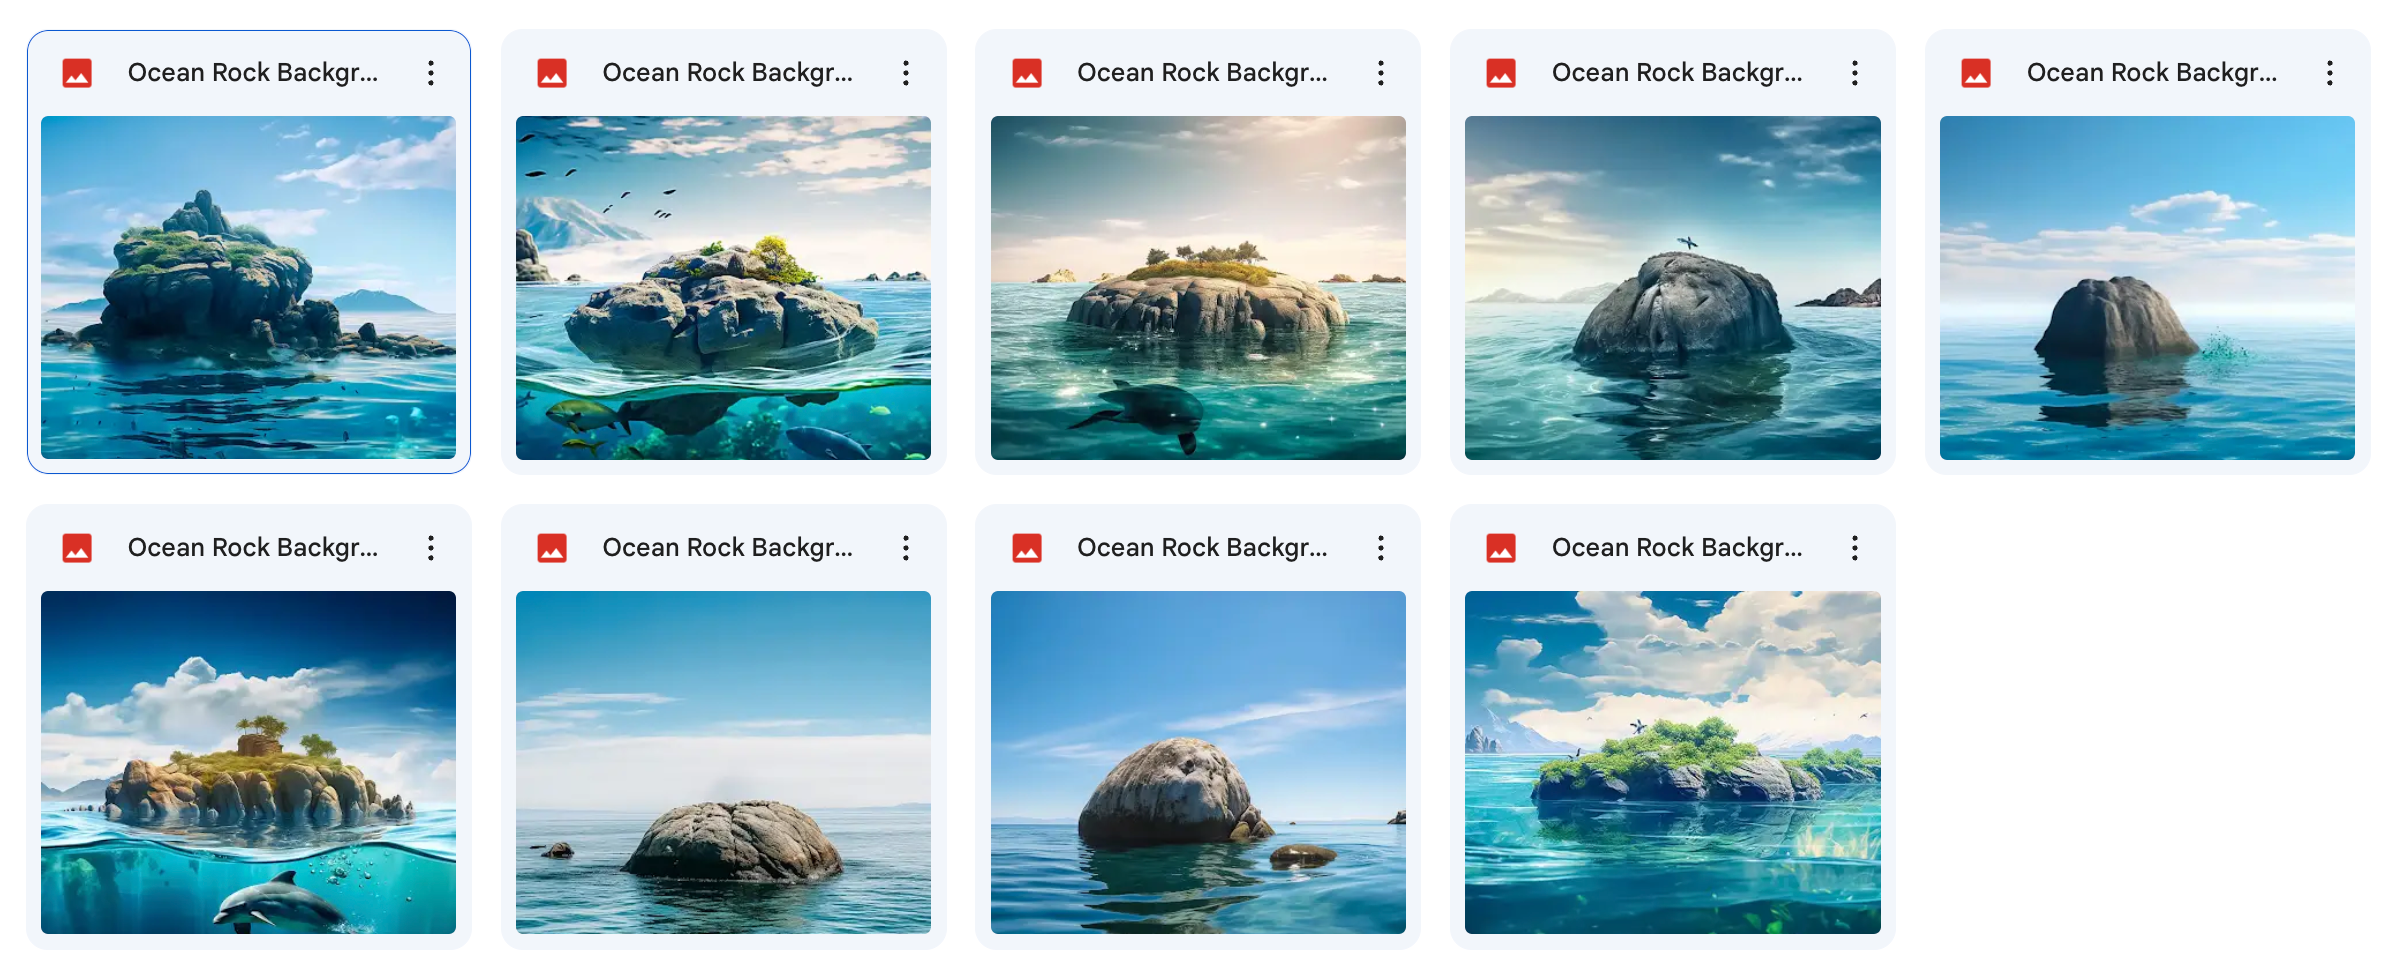2386x972 pixels.
Task: Open three-dot menu for sea turtle rock card
Action: coord(1381,73)
